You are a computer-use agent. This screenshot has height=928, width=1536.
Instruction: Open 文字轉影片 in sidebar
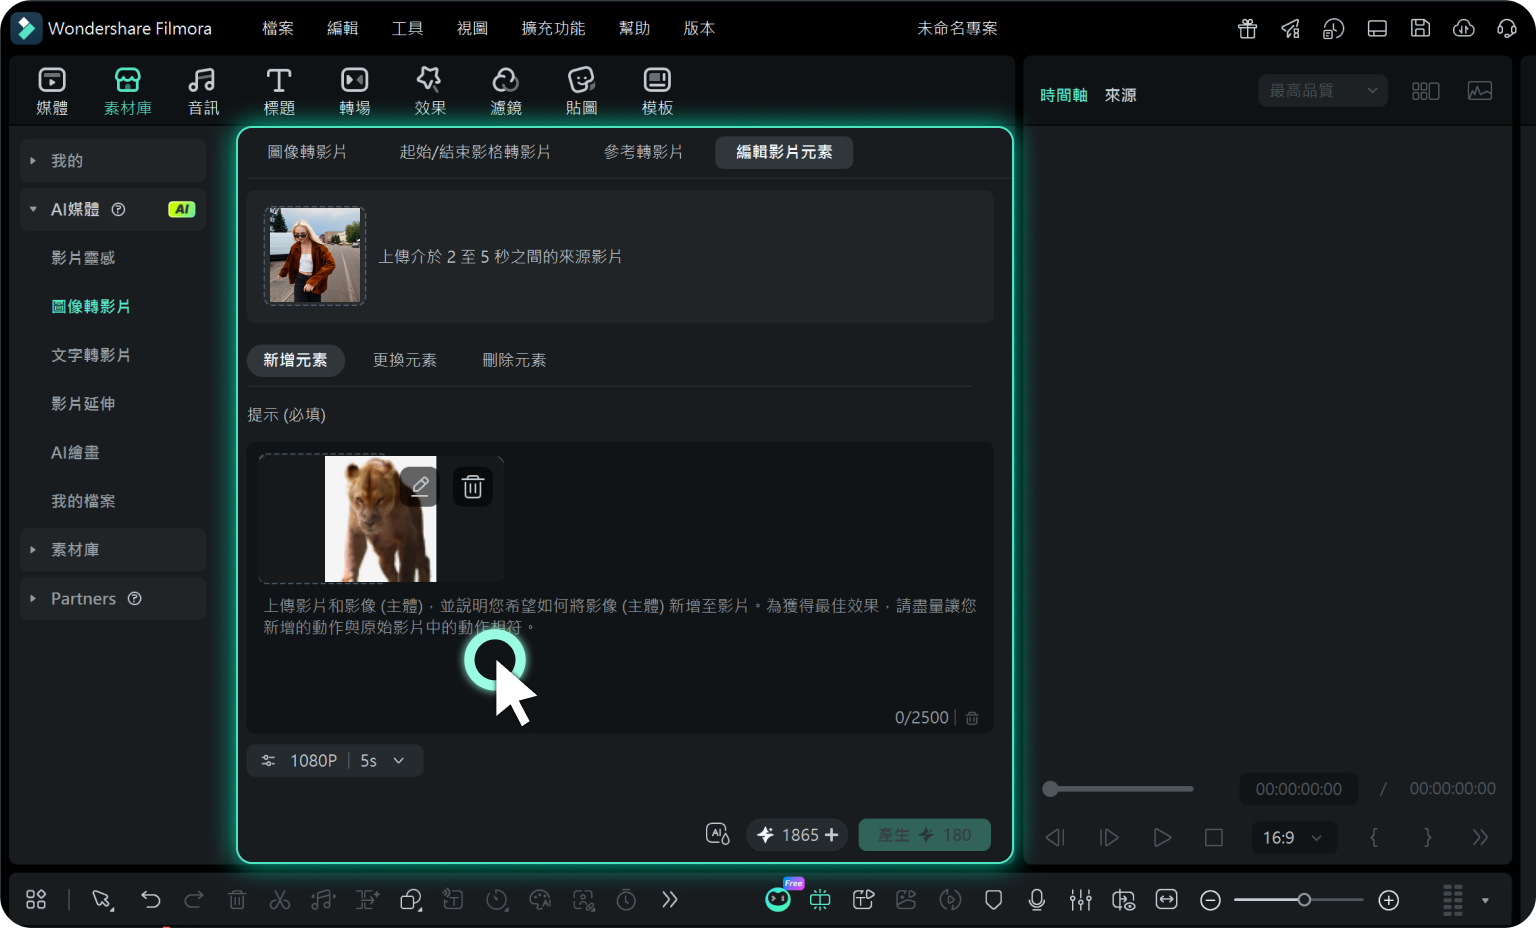pyautogui.click(x=91, y=355)
